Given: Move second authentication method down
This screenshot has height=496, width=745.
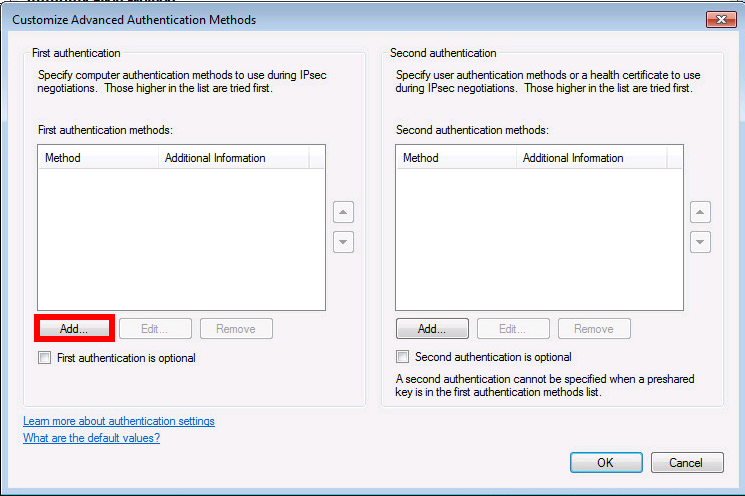Looking at the screenshot, I should click(x=700, y=242).
